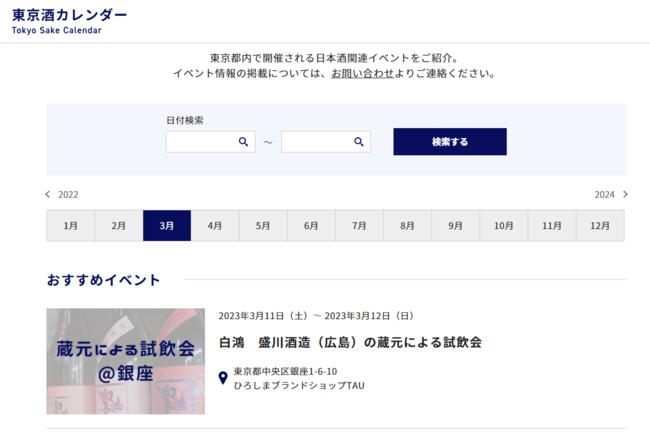Select the 1月 month tab
Screen dimensions: 650x441
[x=70, y=226]
